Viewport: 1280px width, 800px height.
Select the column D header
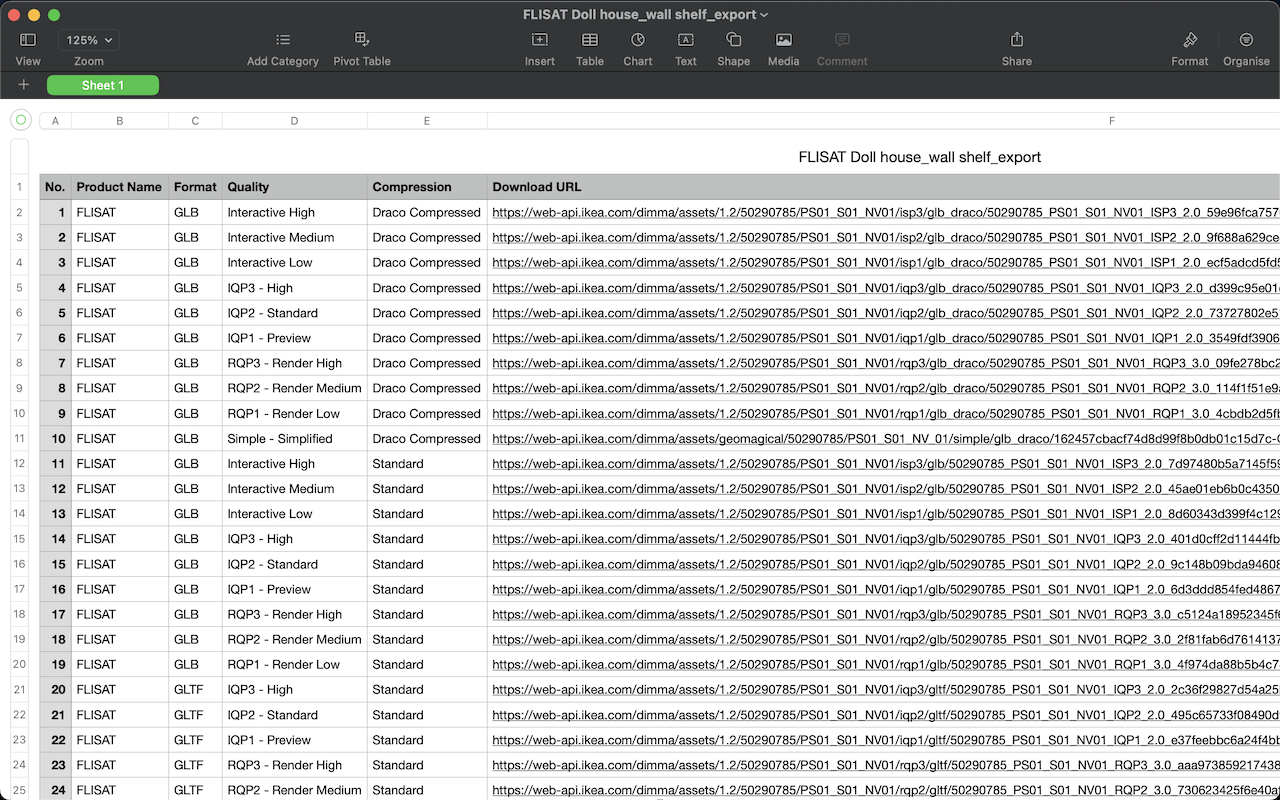pyautogui.click(x=294, y=121)
